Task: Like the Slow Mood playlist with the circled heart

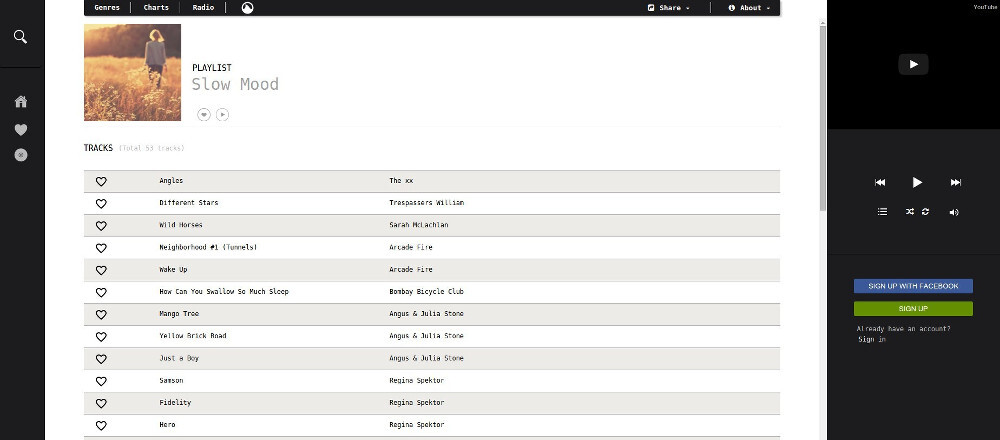Action: click(204, 114)
